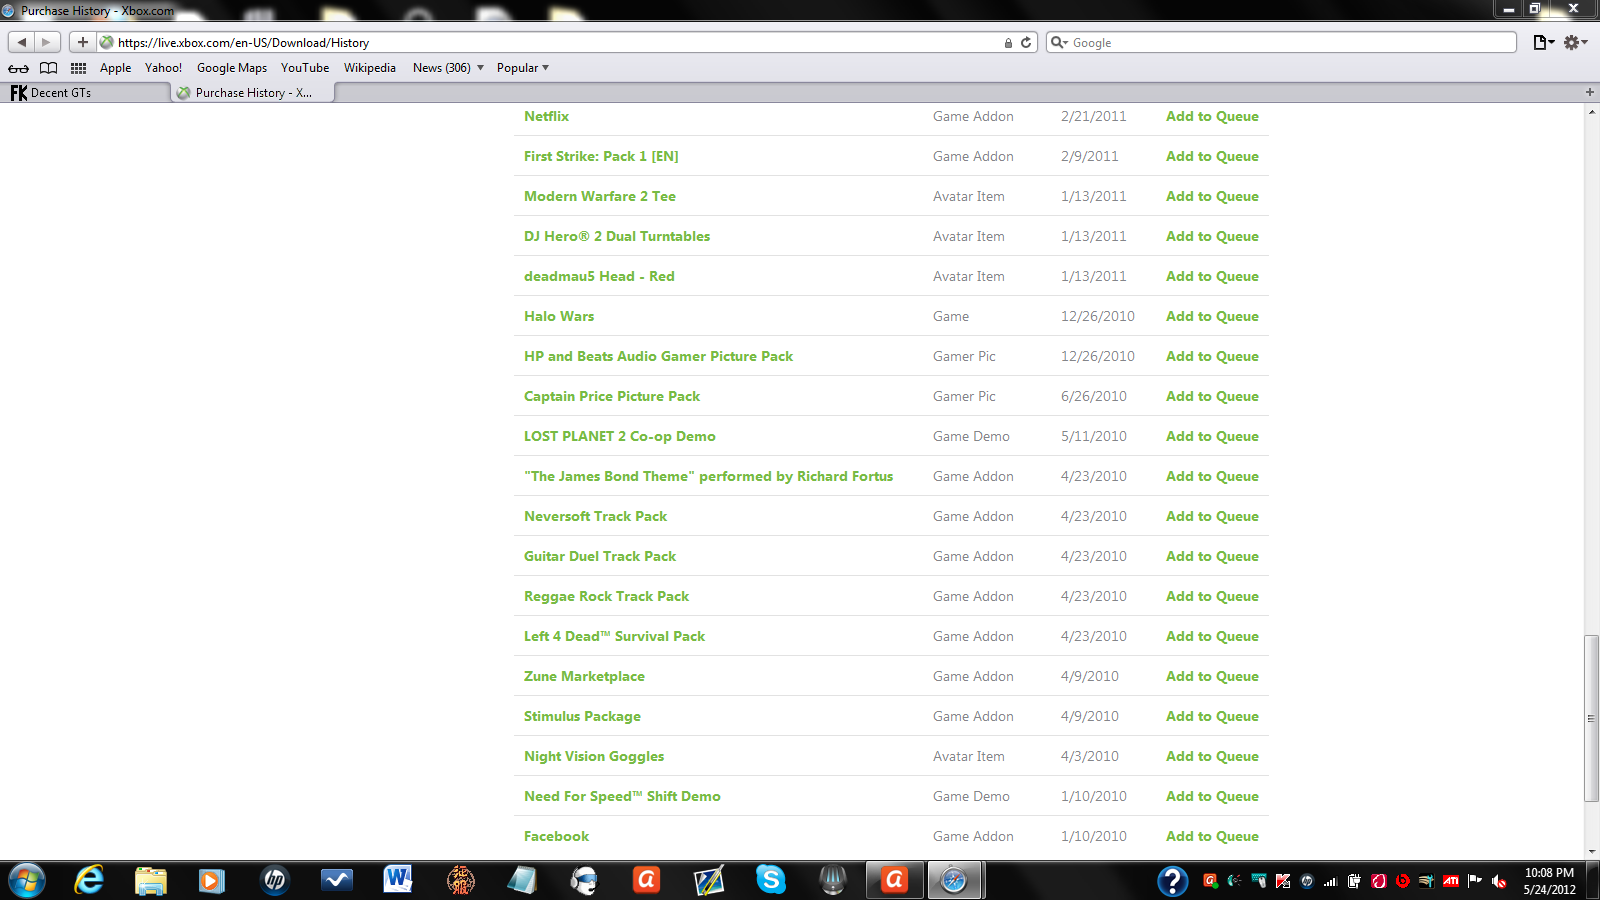Viewport: 1600px width, 900px height.
Task: Add a bookmark with the plus button
Action: point(83,42)
